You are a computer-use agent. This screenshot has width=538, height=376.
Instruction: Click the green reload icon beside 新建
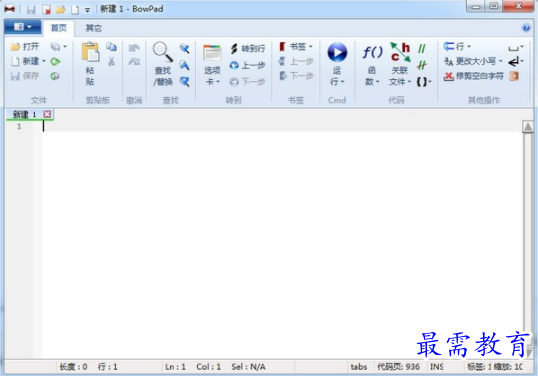coord(55,62)
